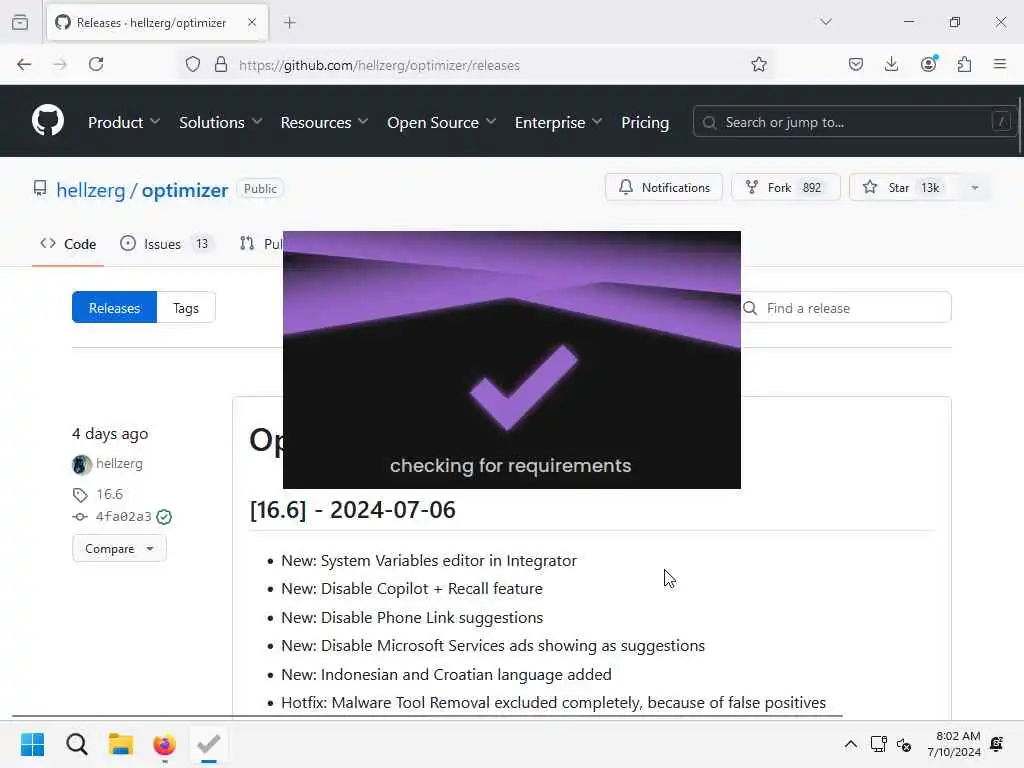This screenshot has width=1024, height=768.
Task: Open the Compare dropdown
Action: (x=119, y=549)
